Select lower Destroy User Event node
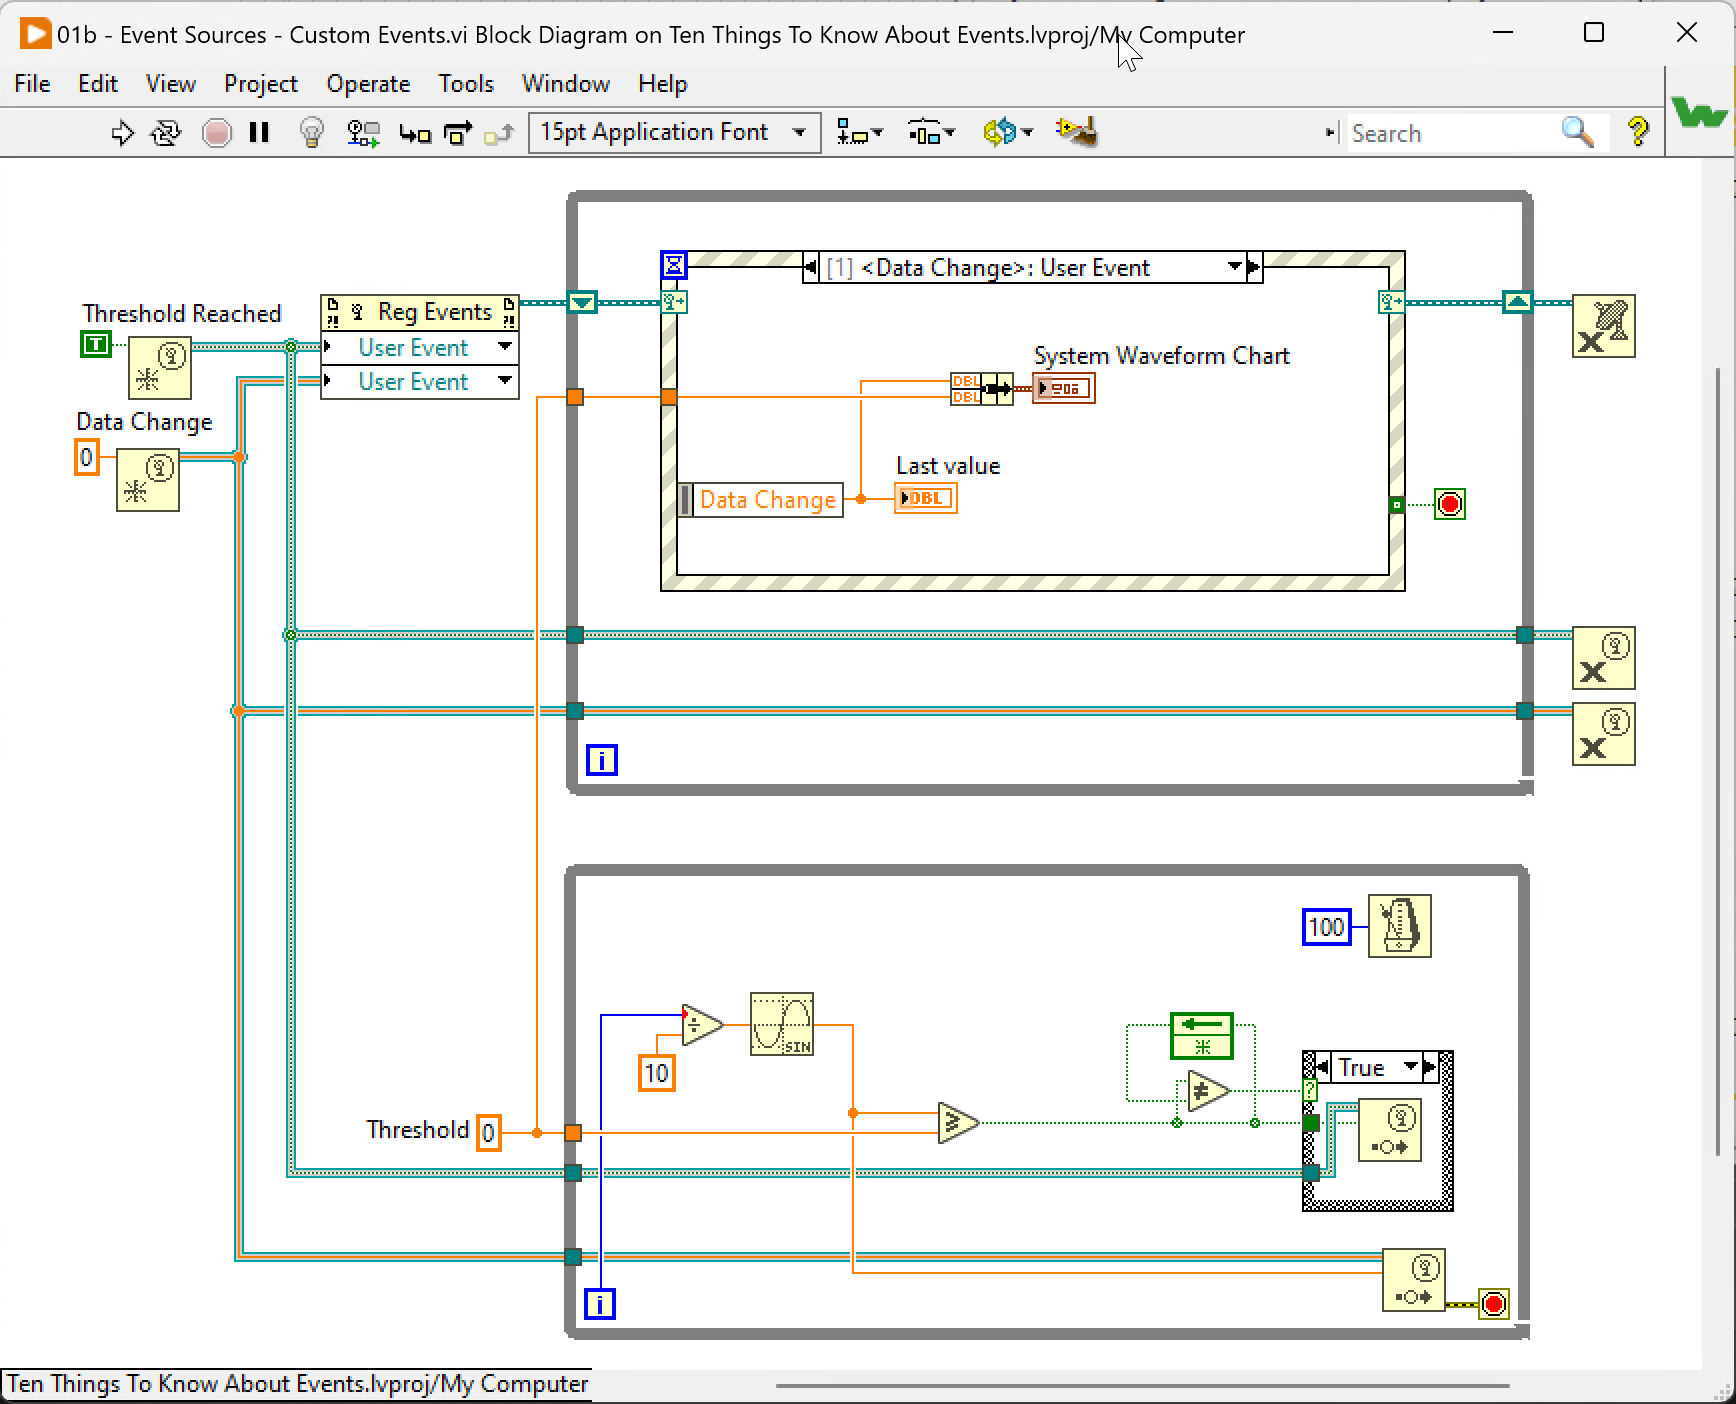The height and width of the screenshot is (1404, 1736). (x=1604, y=734)
